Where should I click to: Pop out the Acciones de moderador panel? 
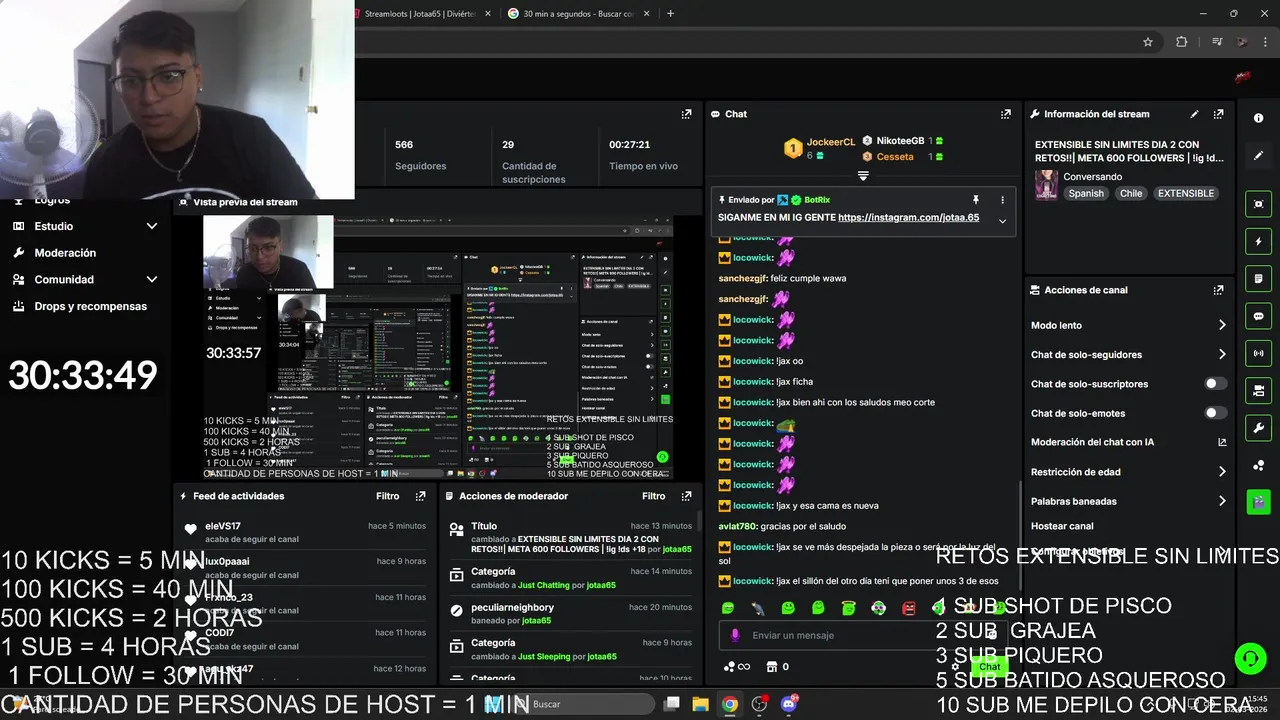click(686, 496)
